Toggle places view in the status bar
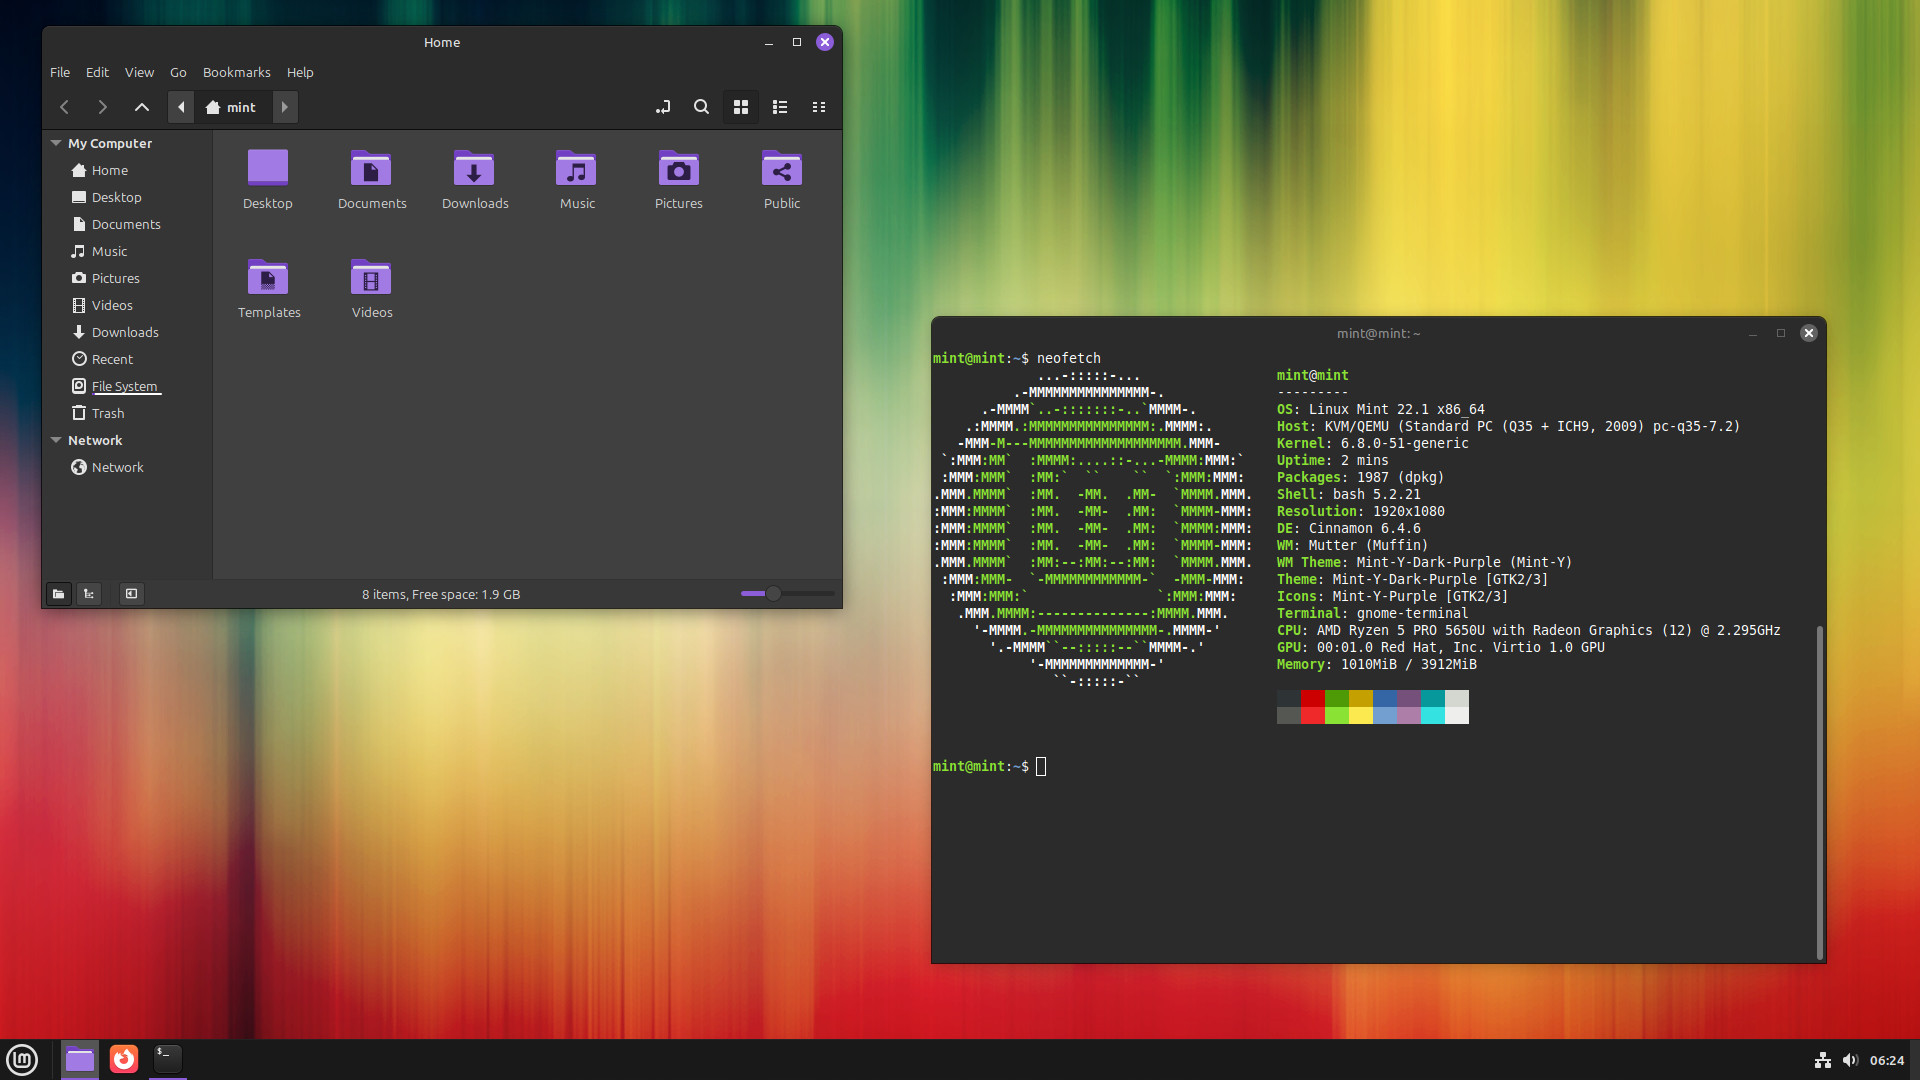 58,593
